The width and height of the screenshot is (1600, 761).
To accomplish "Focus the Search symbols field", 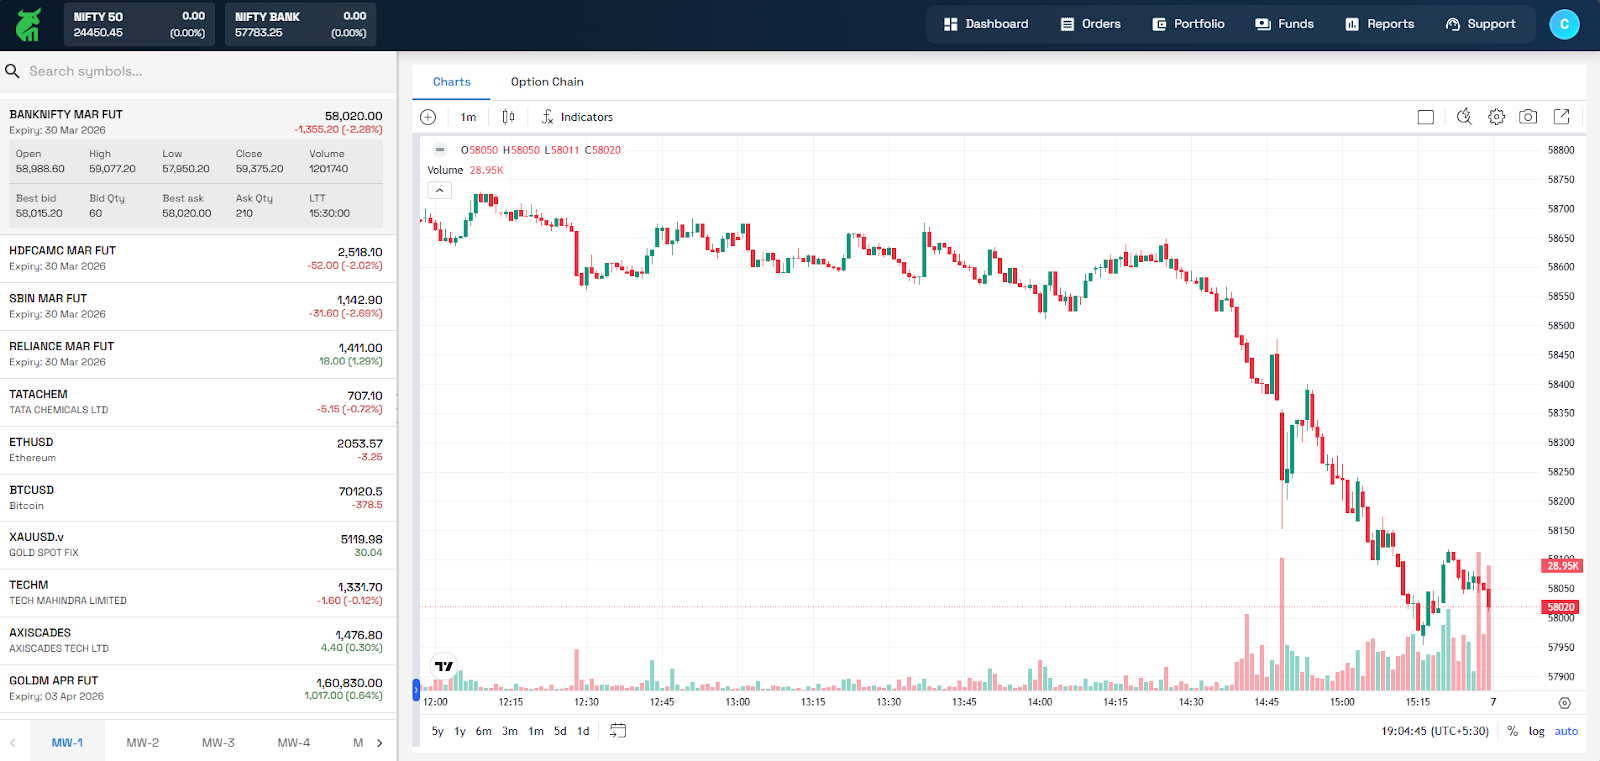I will coord(200,71).
